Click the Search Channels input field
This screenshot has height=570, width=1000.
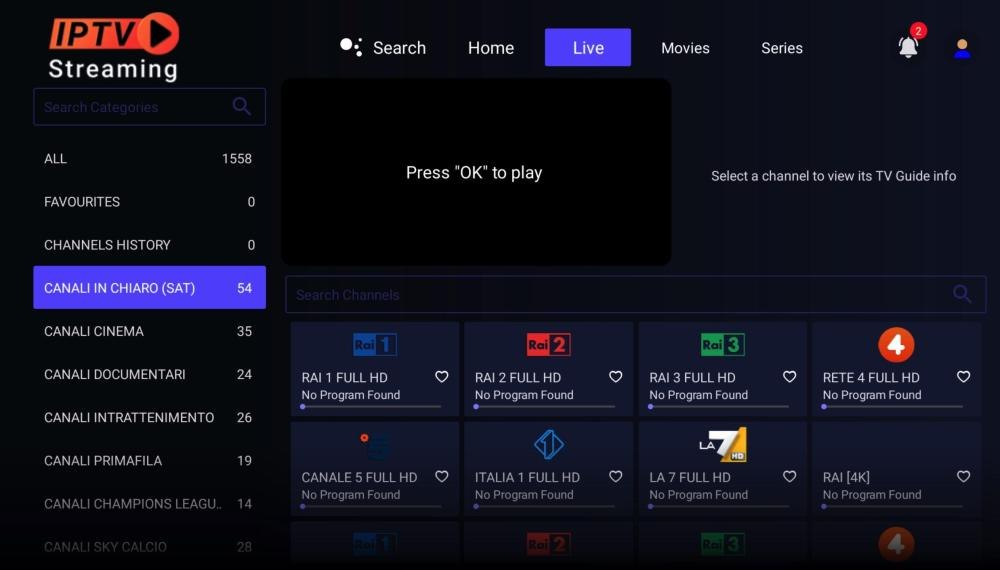[x=610, y=295]
